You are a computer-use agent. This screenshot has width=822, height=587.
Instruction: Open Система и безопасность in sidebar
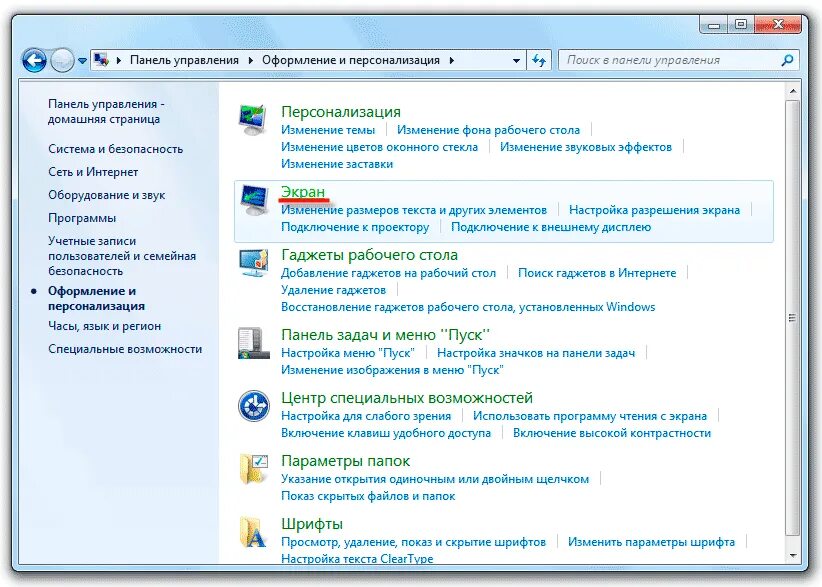(x=115, y=149)
